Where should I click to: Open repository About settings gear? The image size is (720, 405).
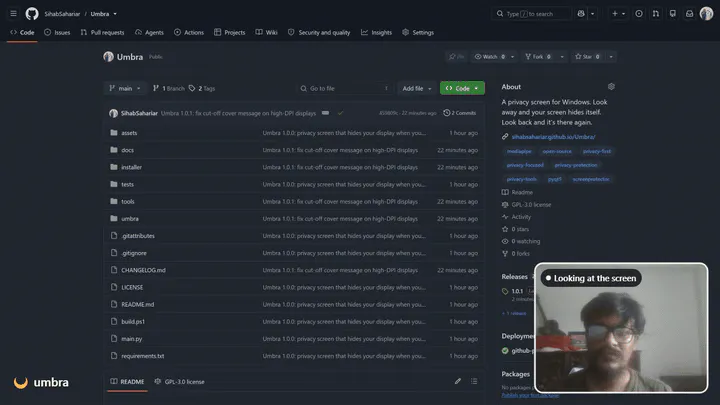[611, 86]
